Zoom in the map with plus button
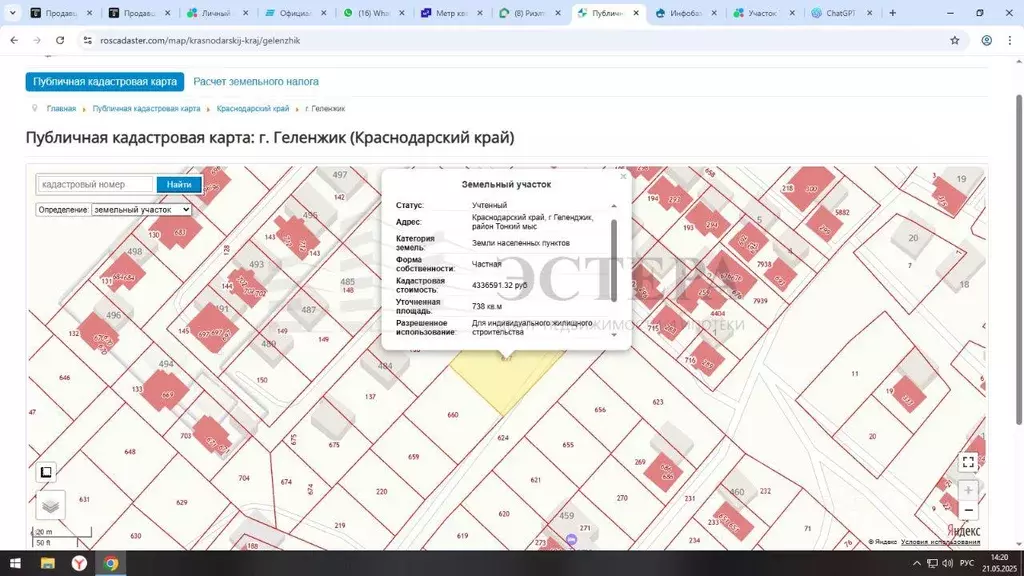This screenshot has width=1024, height=576. (968, 490)
